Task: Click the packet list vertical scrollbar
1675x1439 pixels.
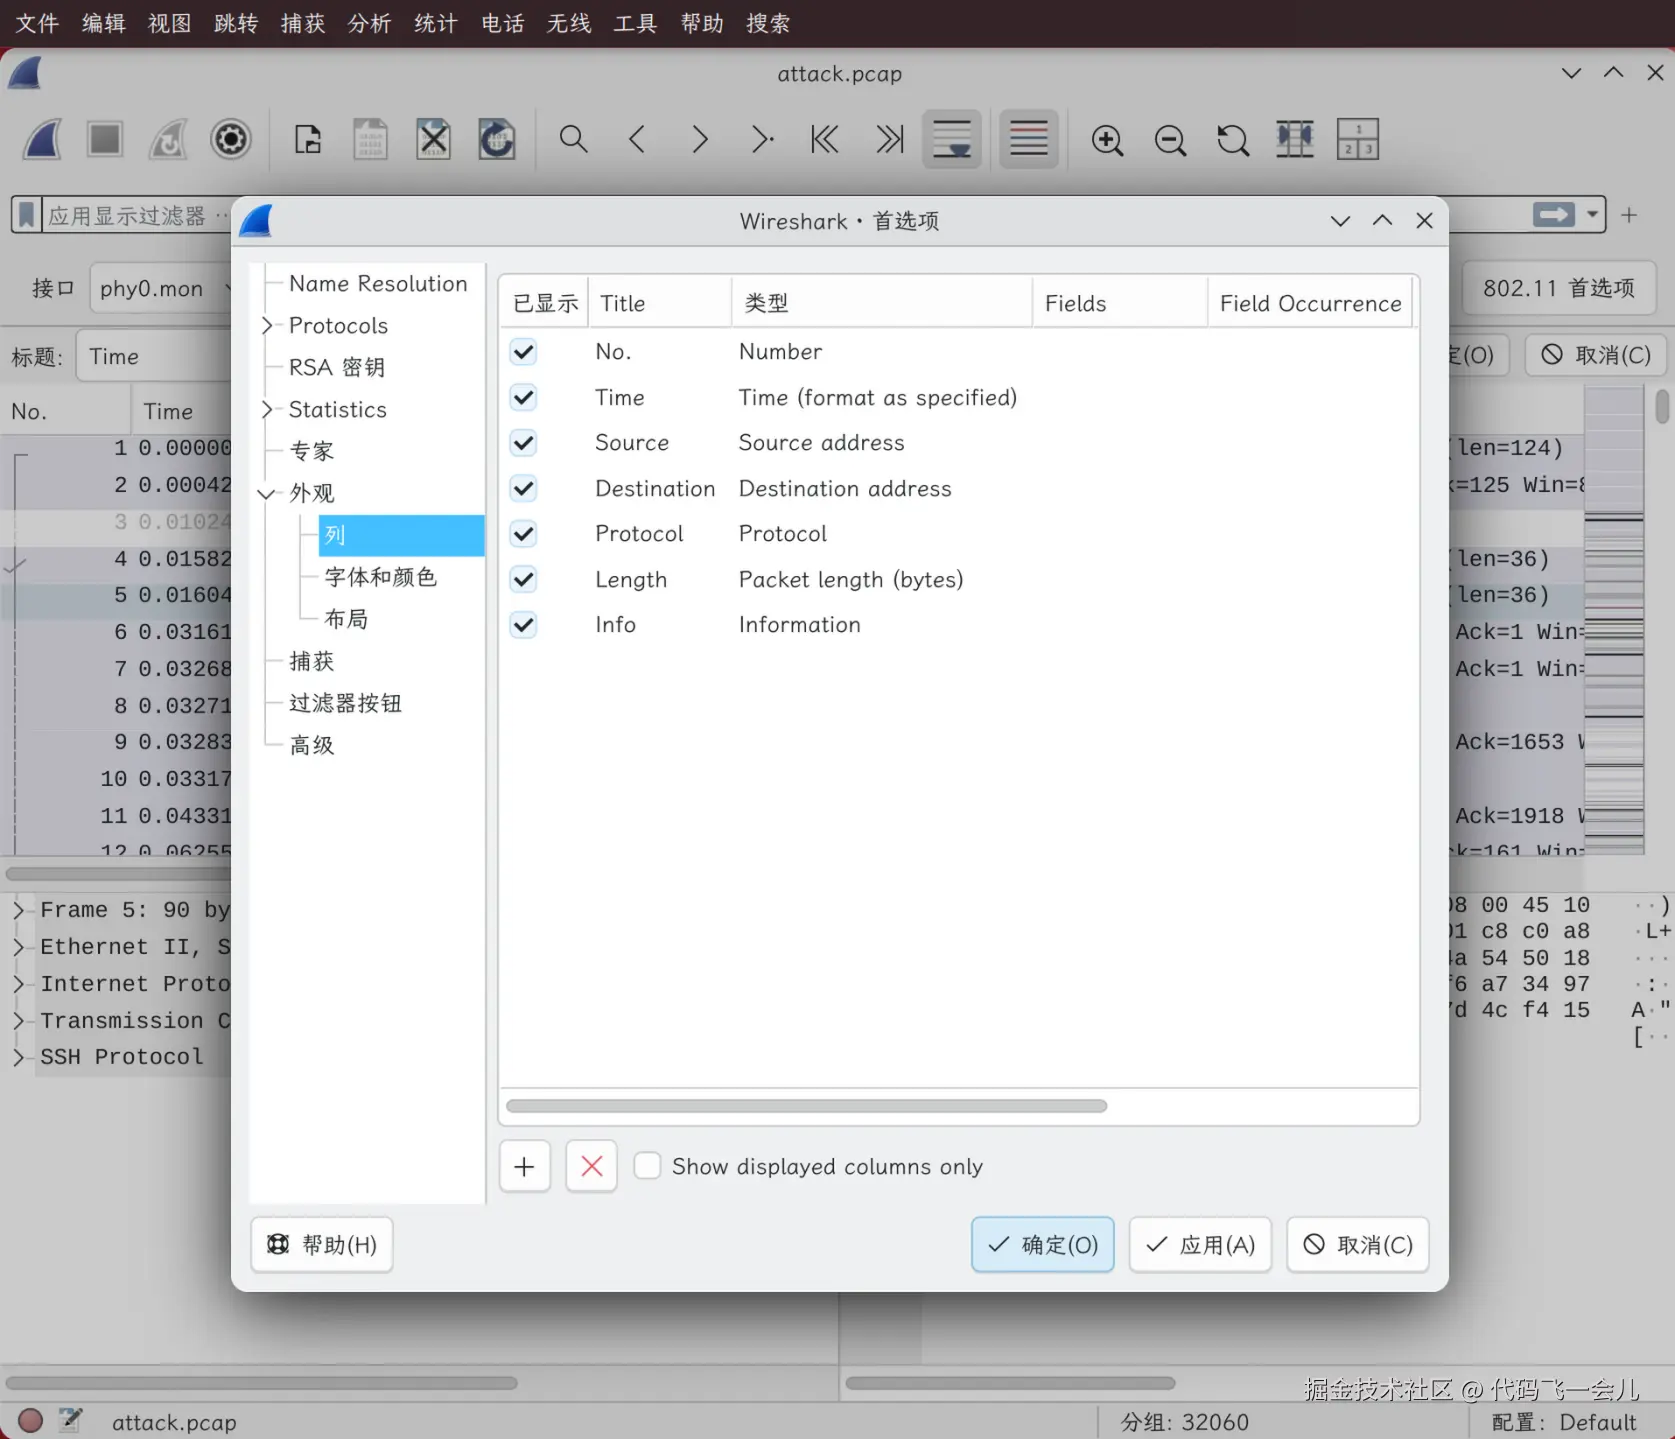Action: coord(1662,408)
